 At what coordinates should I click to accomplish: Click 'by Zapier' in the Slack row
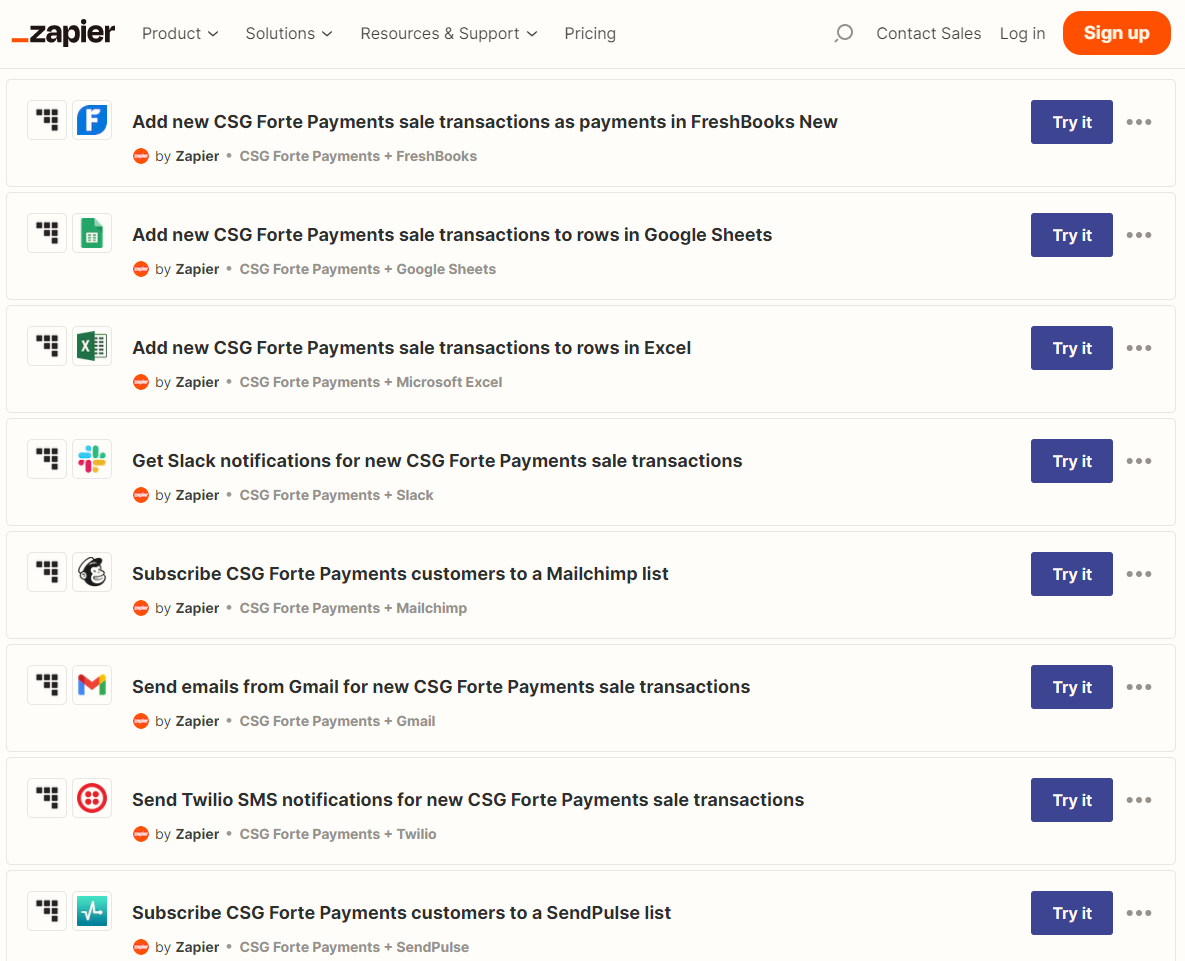(187, 495)
